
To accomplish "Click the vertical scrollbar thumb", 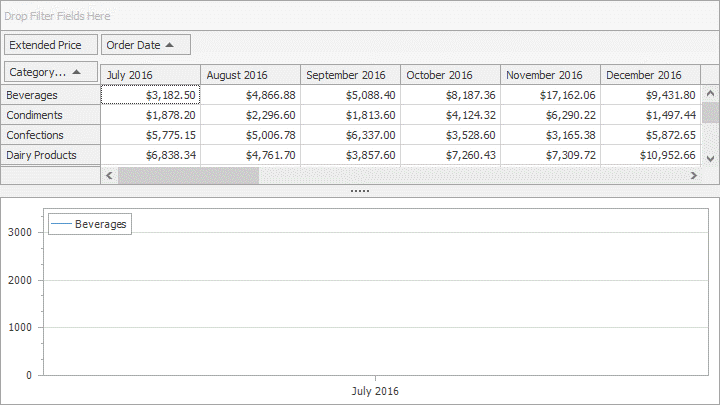I will pos(710,112).
